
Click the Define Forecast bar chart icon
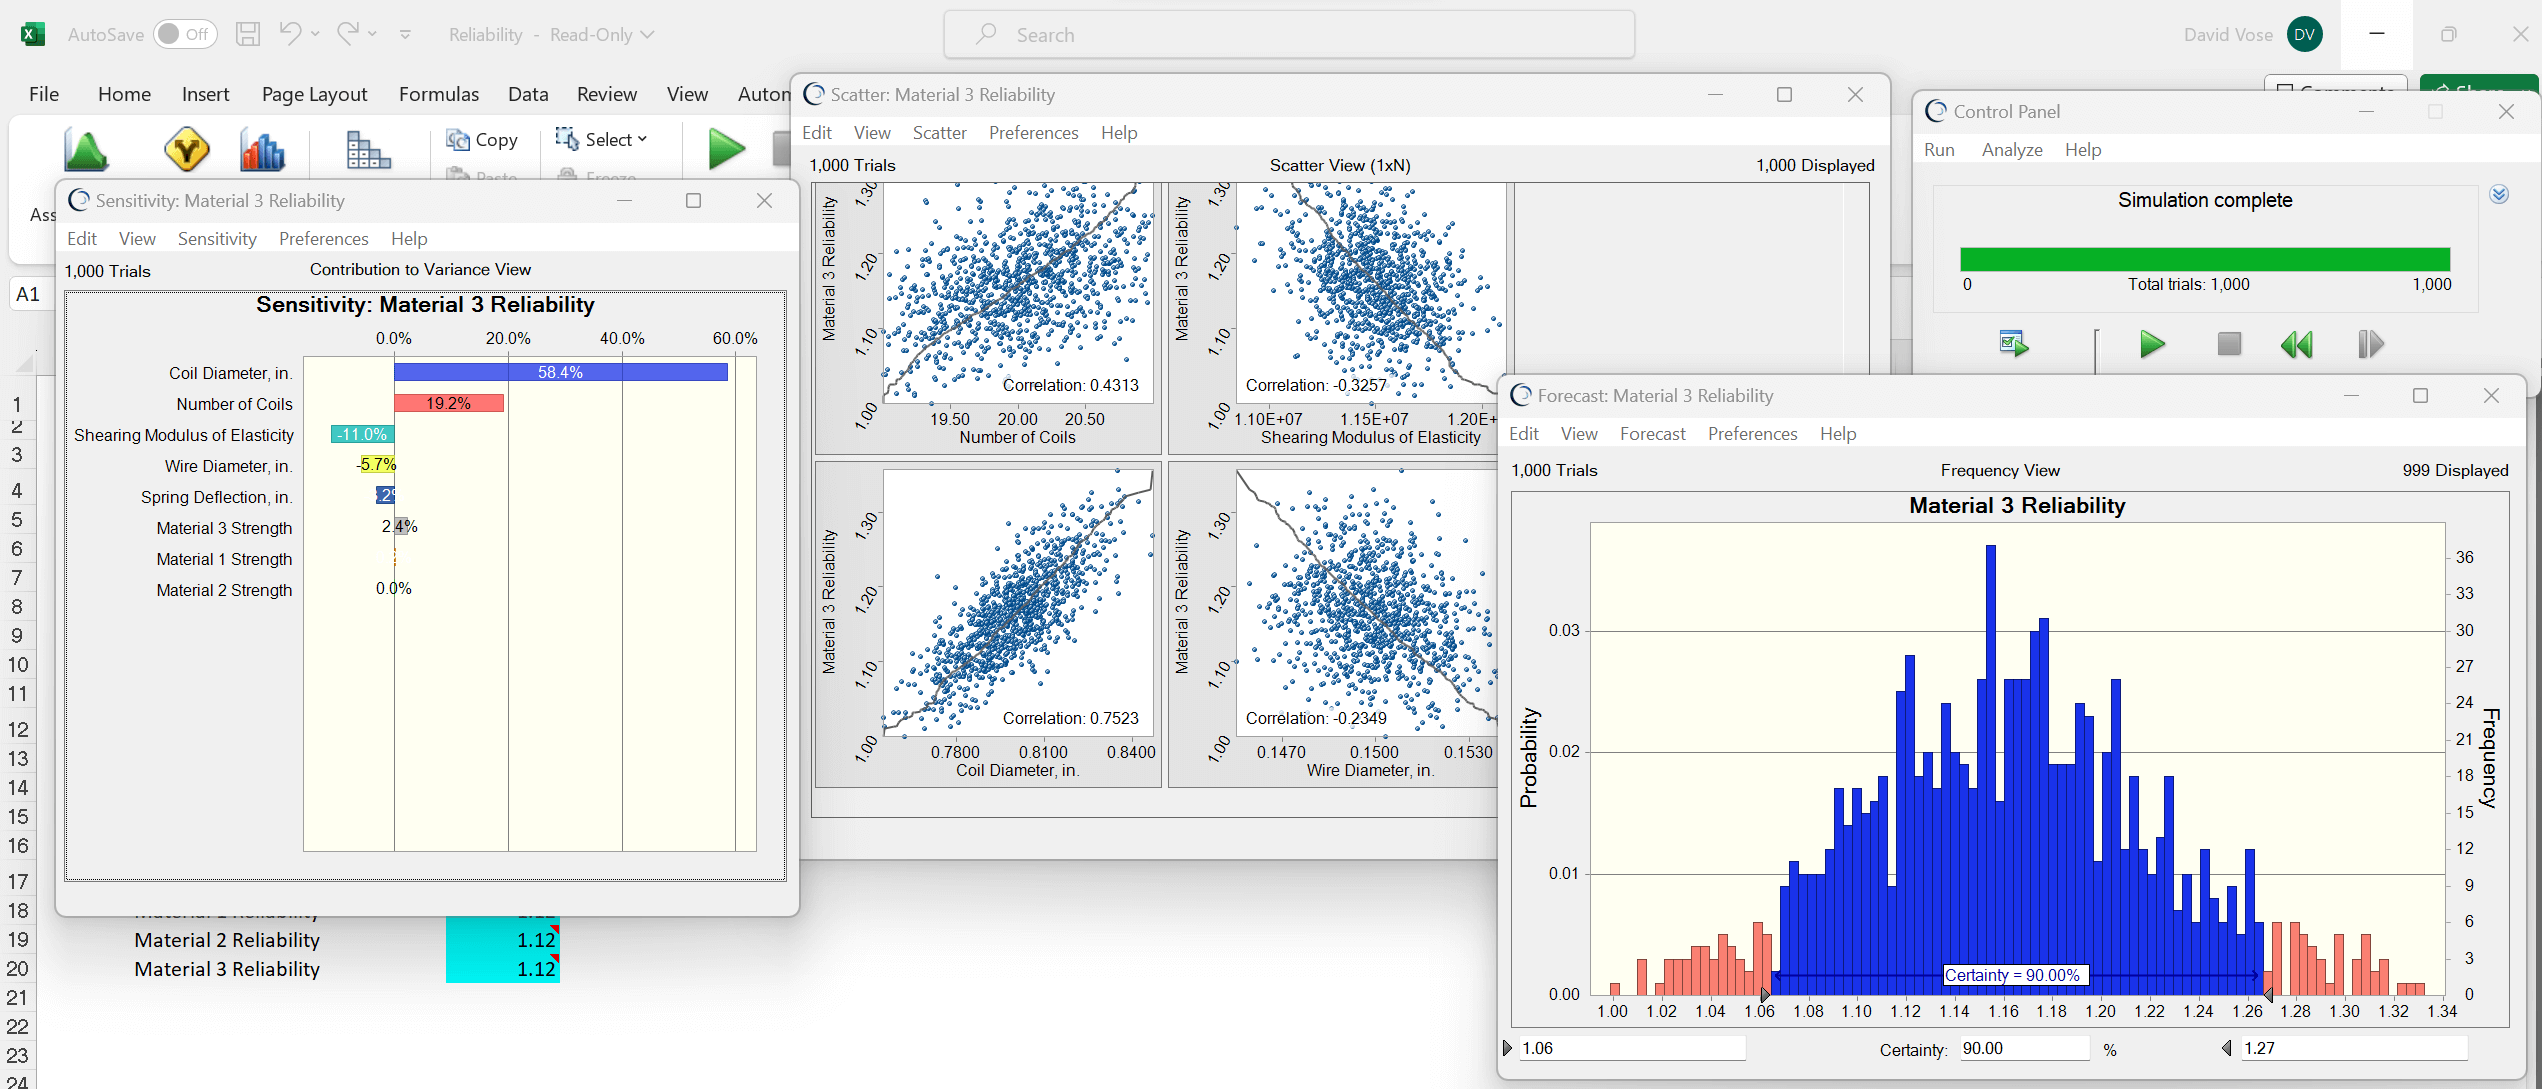262,150
